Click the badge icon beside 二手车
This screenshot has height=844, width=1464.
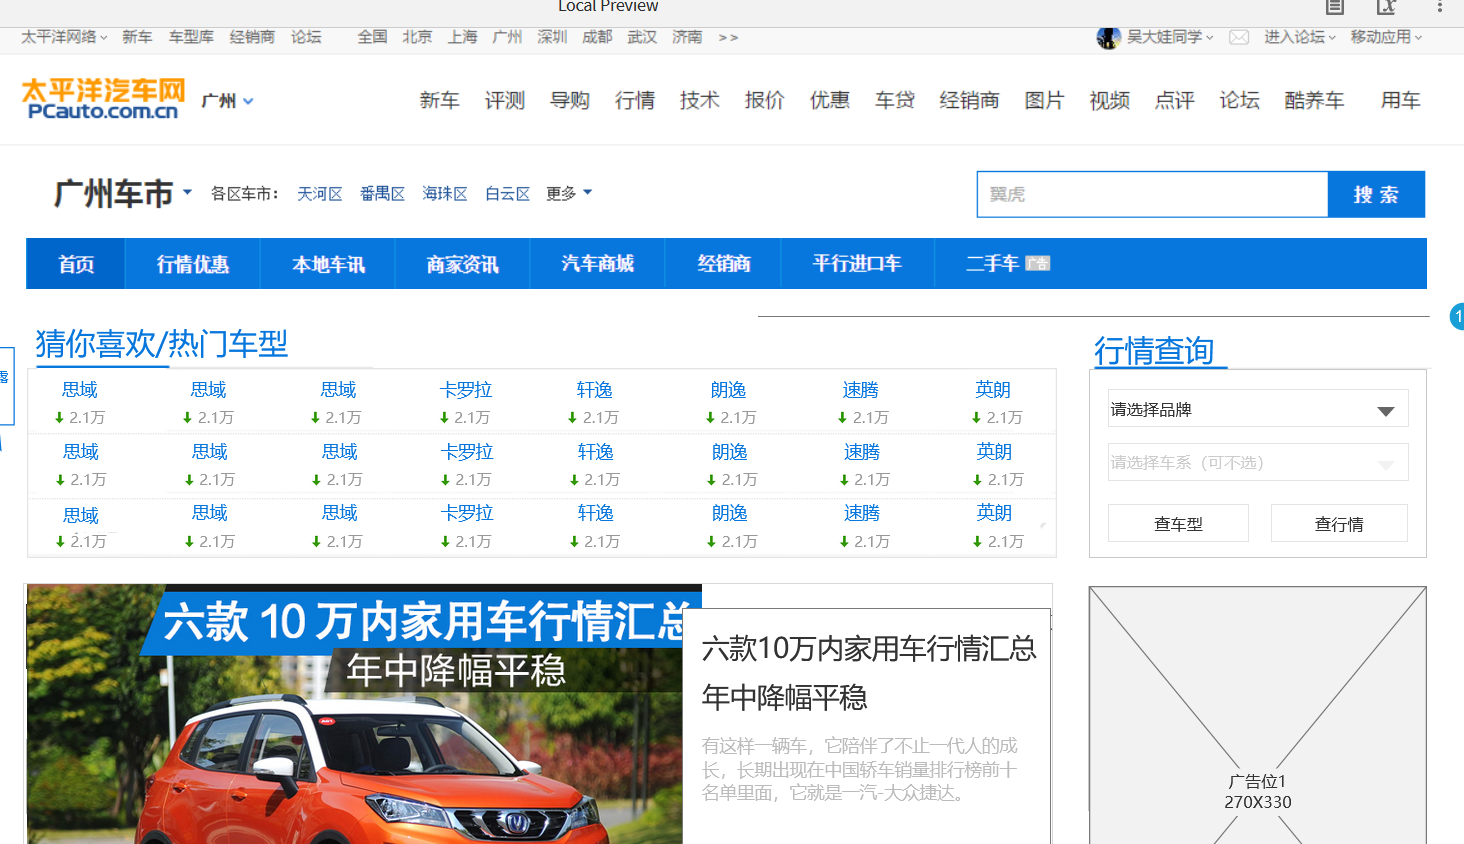(x=1038, y=263)
